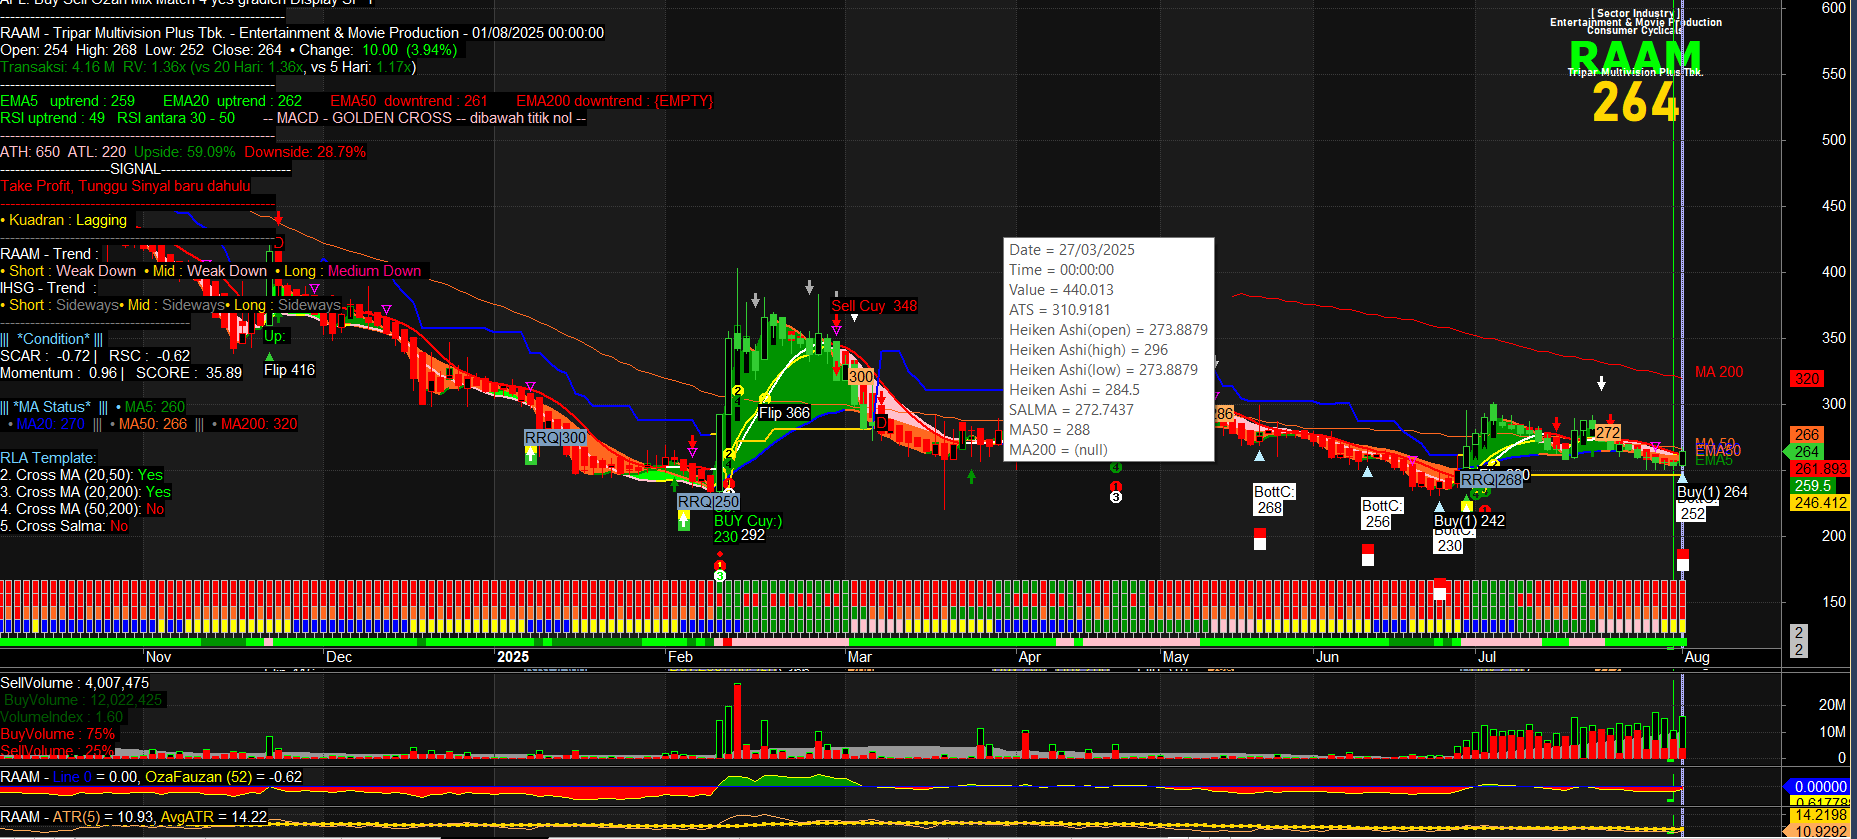The image size is (1857, 839).
Task: Click the orange 272 chart label
Action: (x=1608, y=433)
